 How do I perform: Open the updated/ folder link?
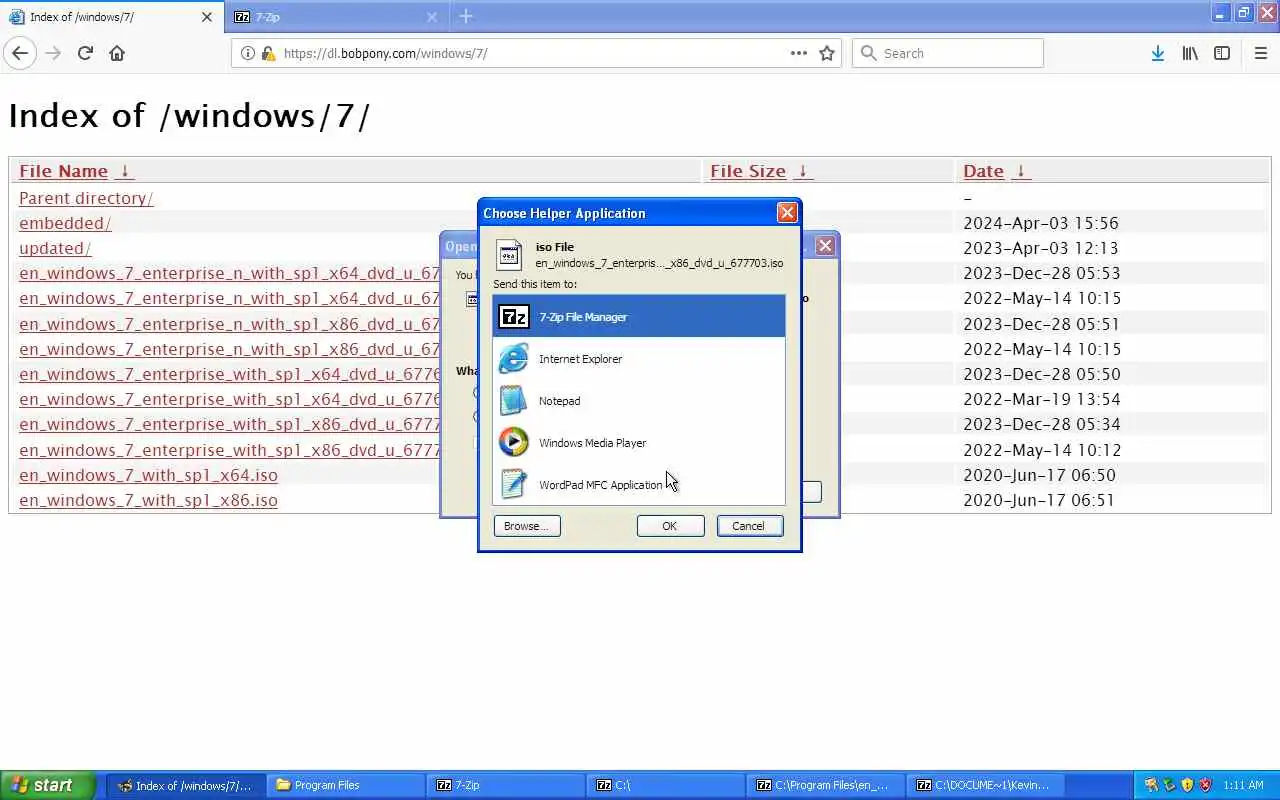(x=55, y=248)
